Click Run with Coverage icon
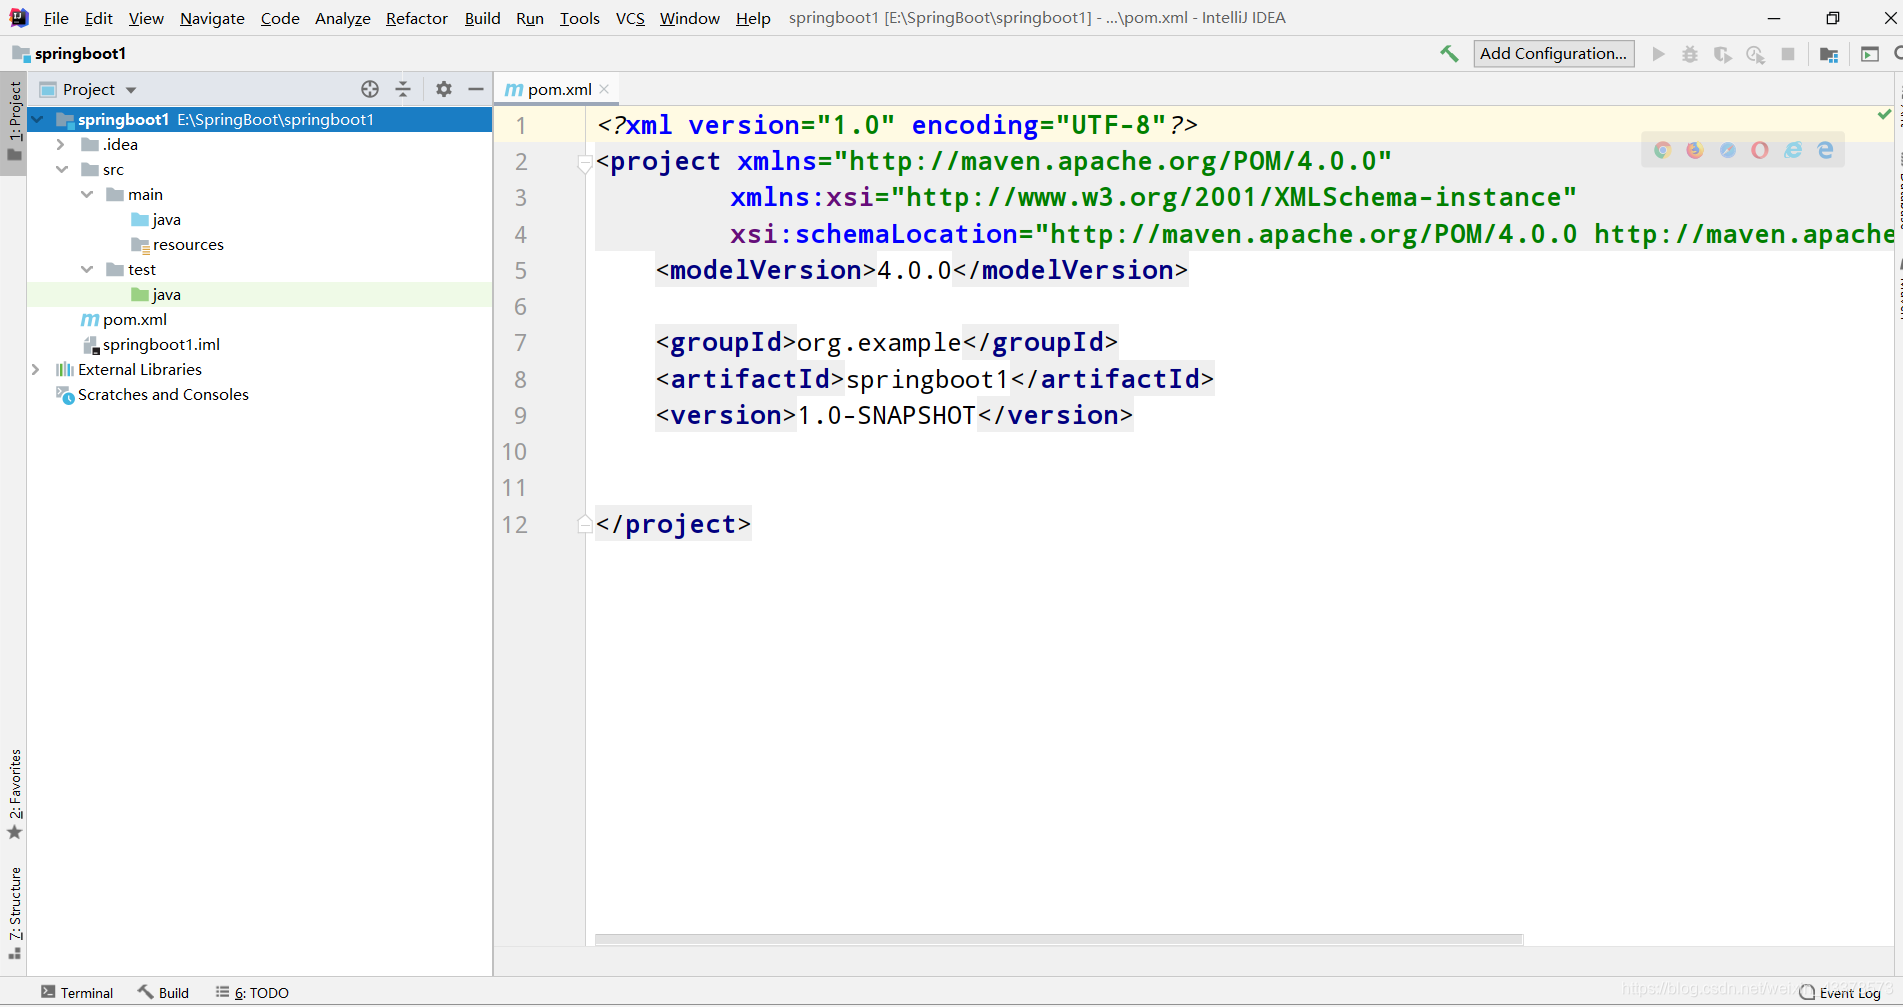This screenshot has width=1903, height=1007. click(x=1722, y=54)
